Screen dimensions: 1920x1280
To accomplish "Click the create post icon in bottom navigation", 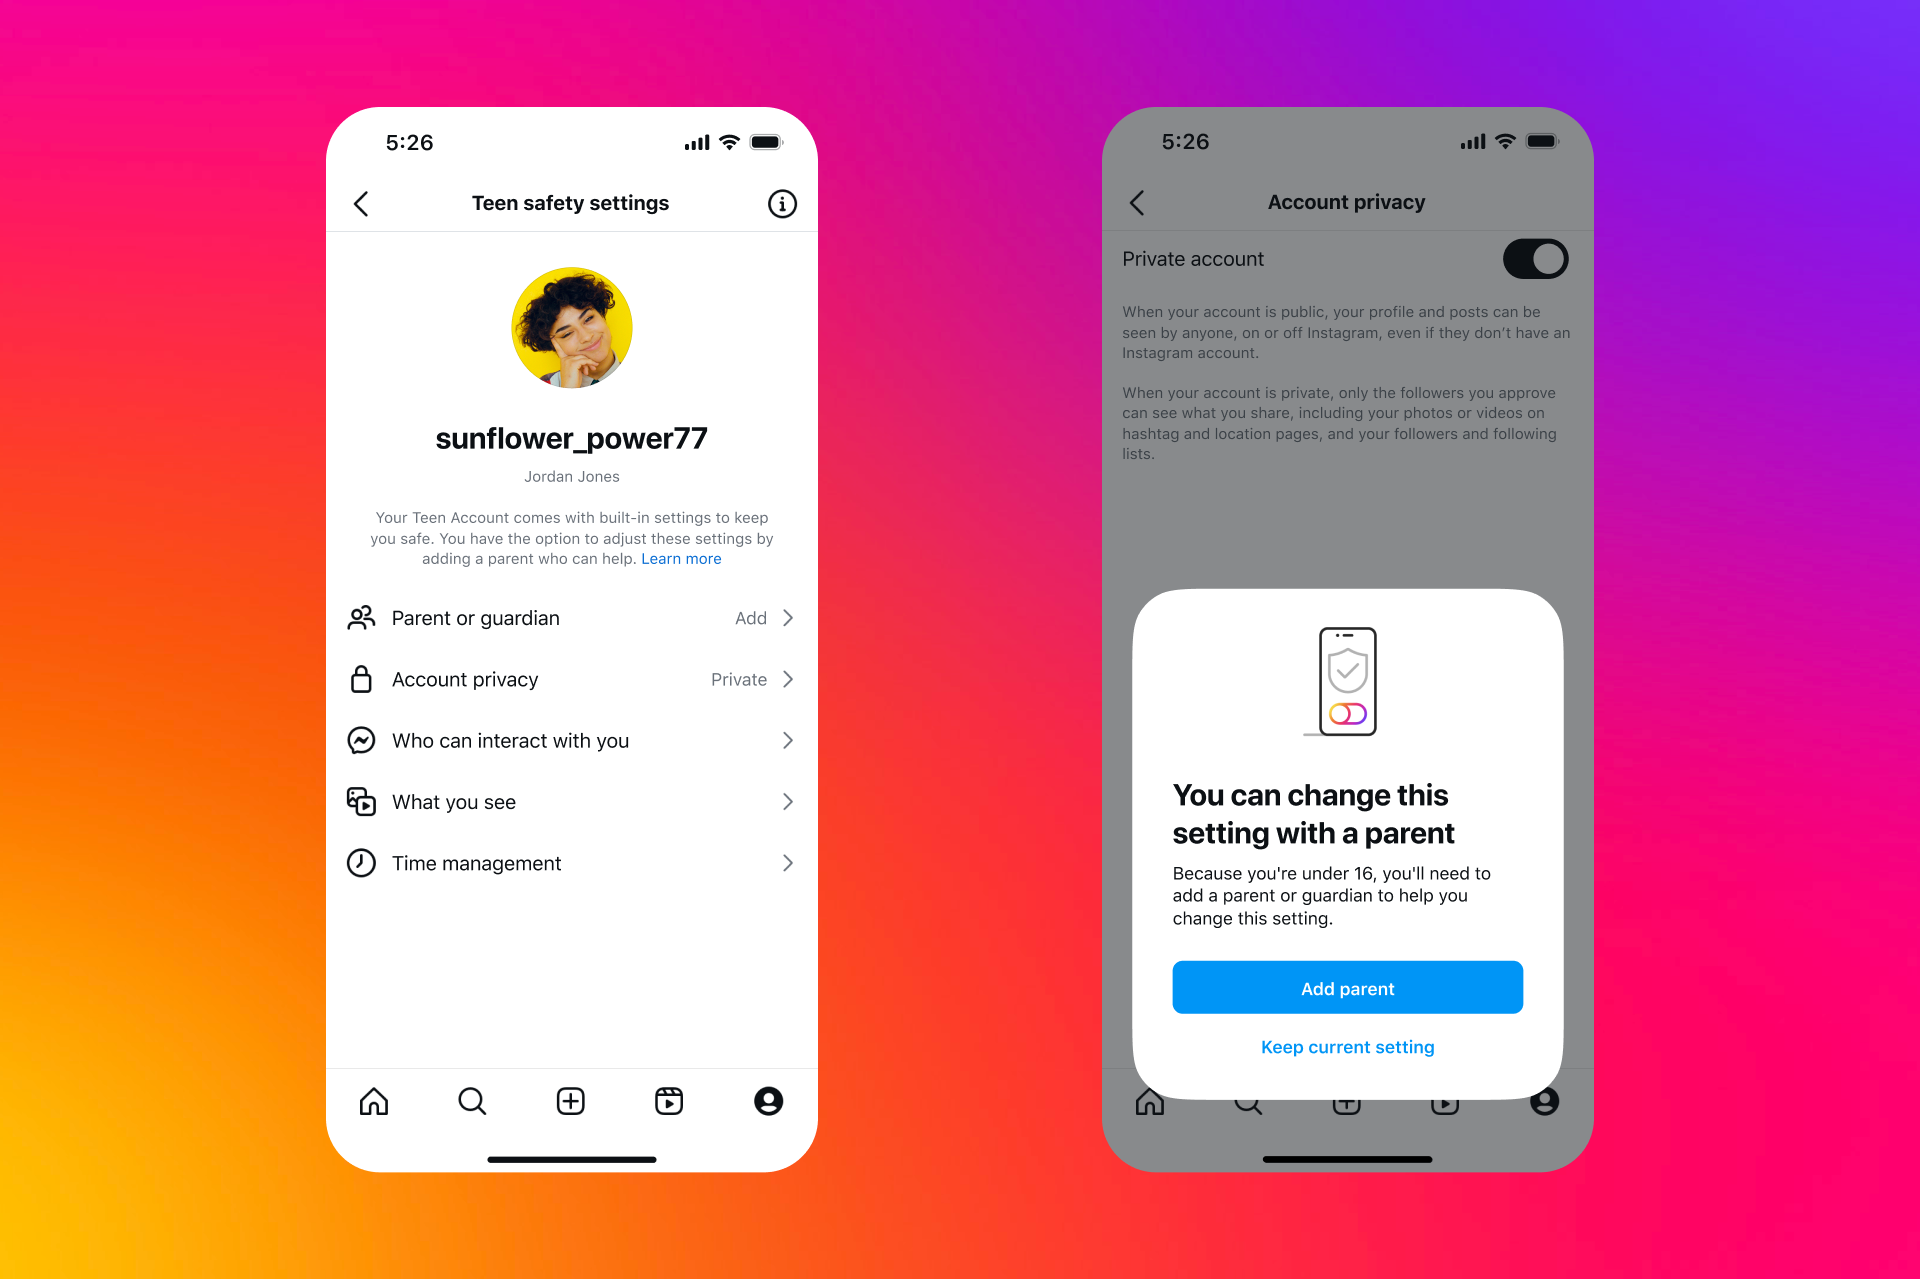I will pos(571,1101).
